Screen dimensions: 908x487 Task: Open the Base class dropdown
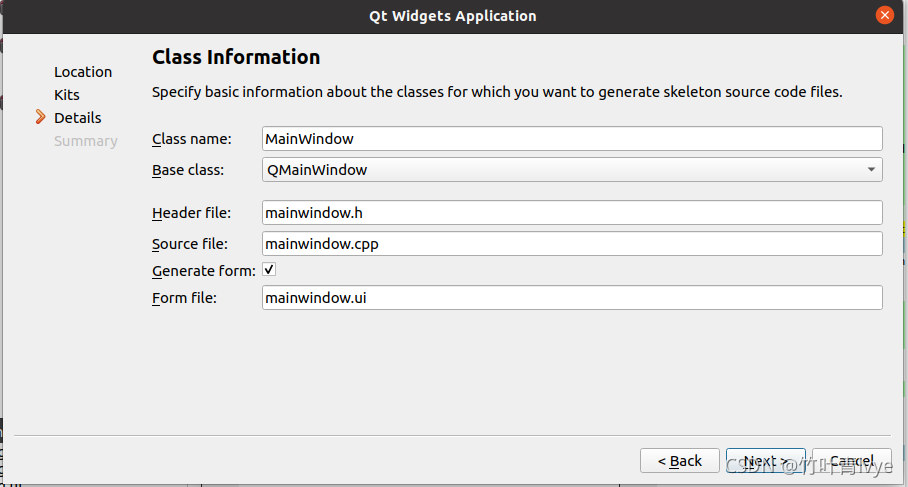click(x=572, y=170)
